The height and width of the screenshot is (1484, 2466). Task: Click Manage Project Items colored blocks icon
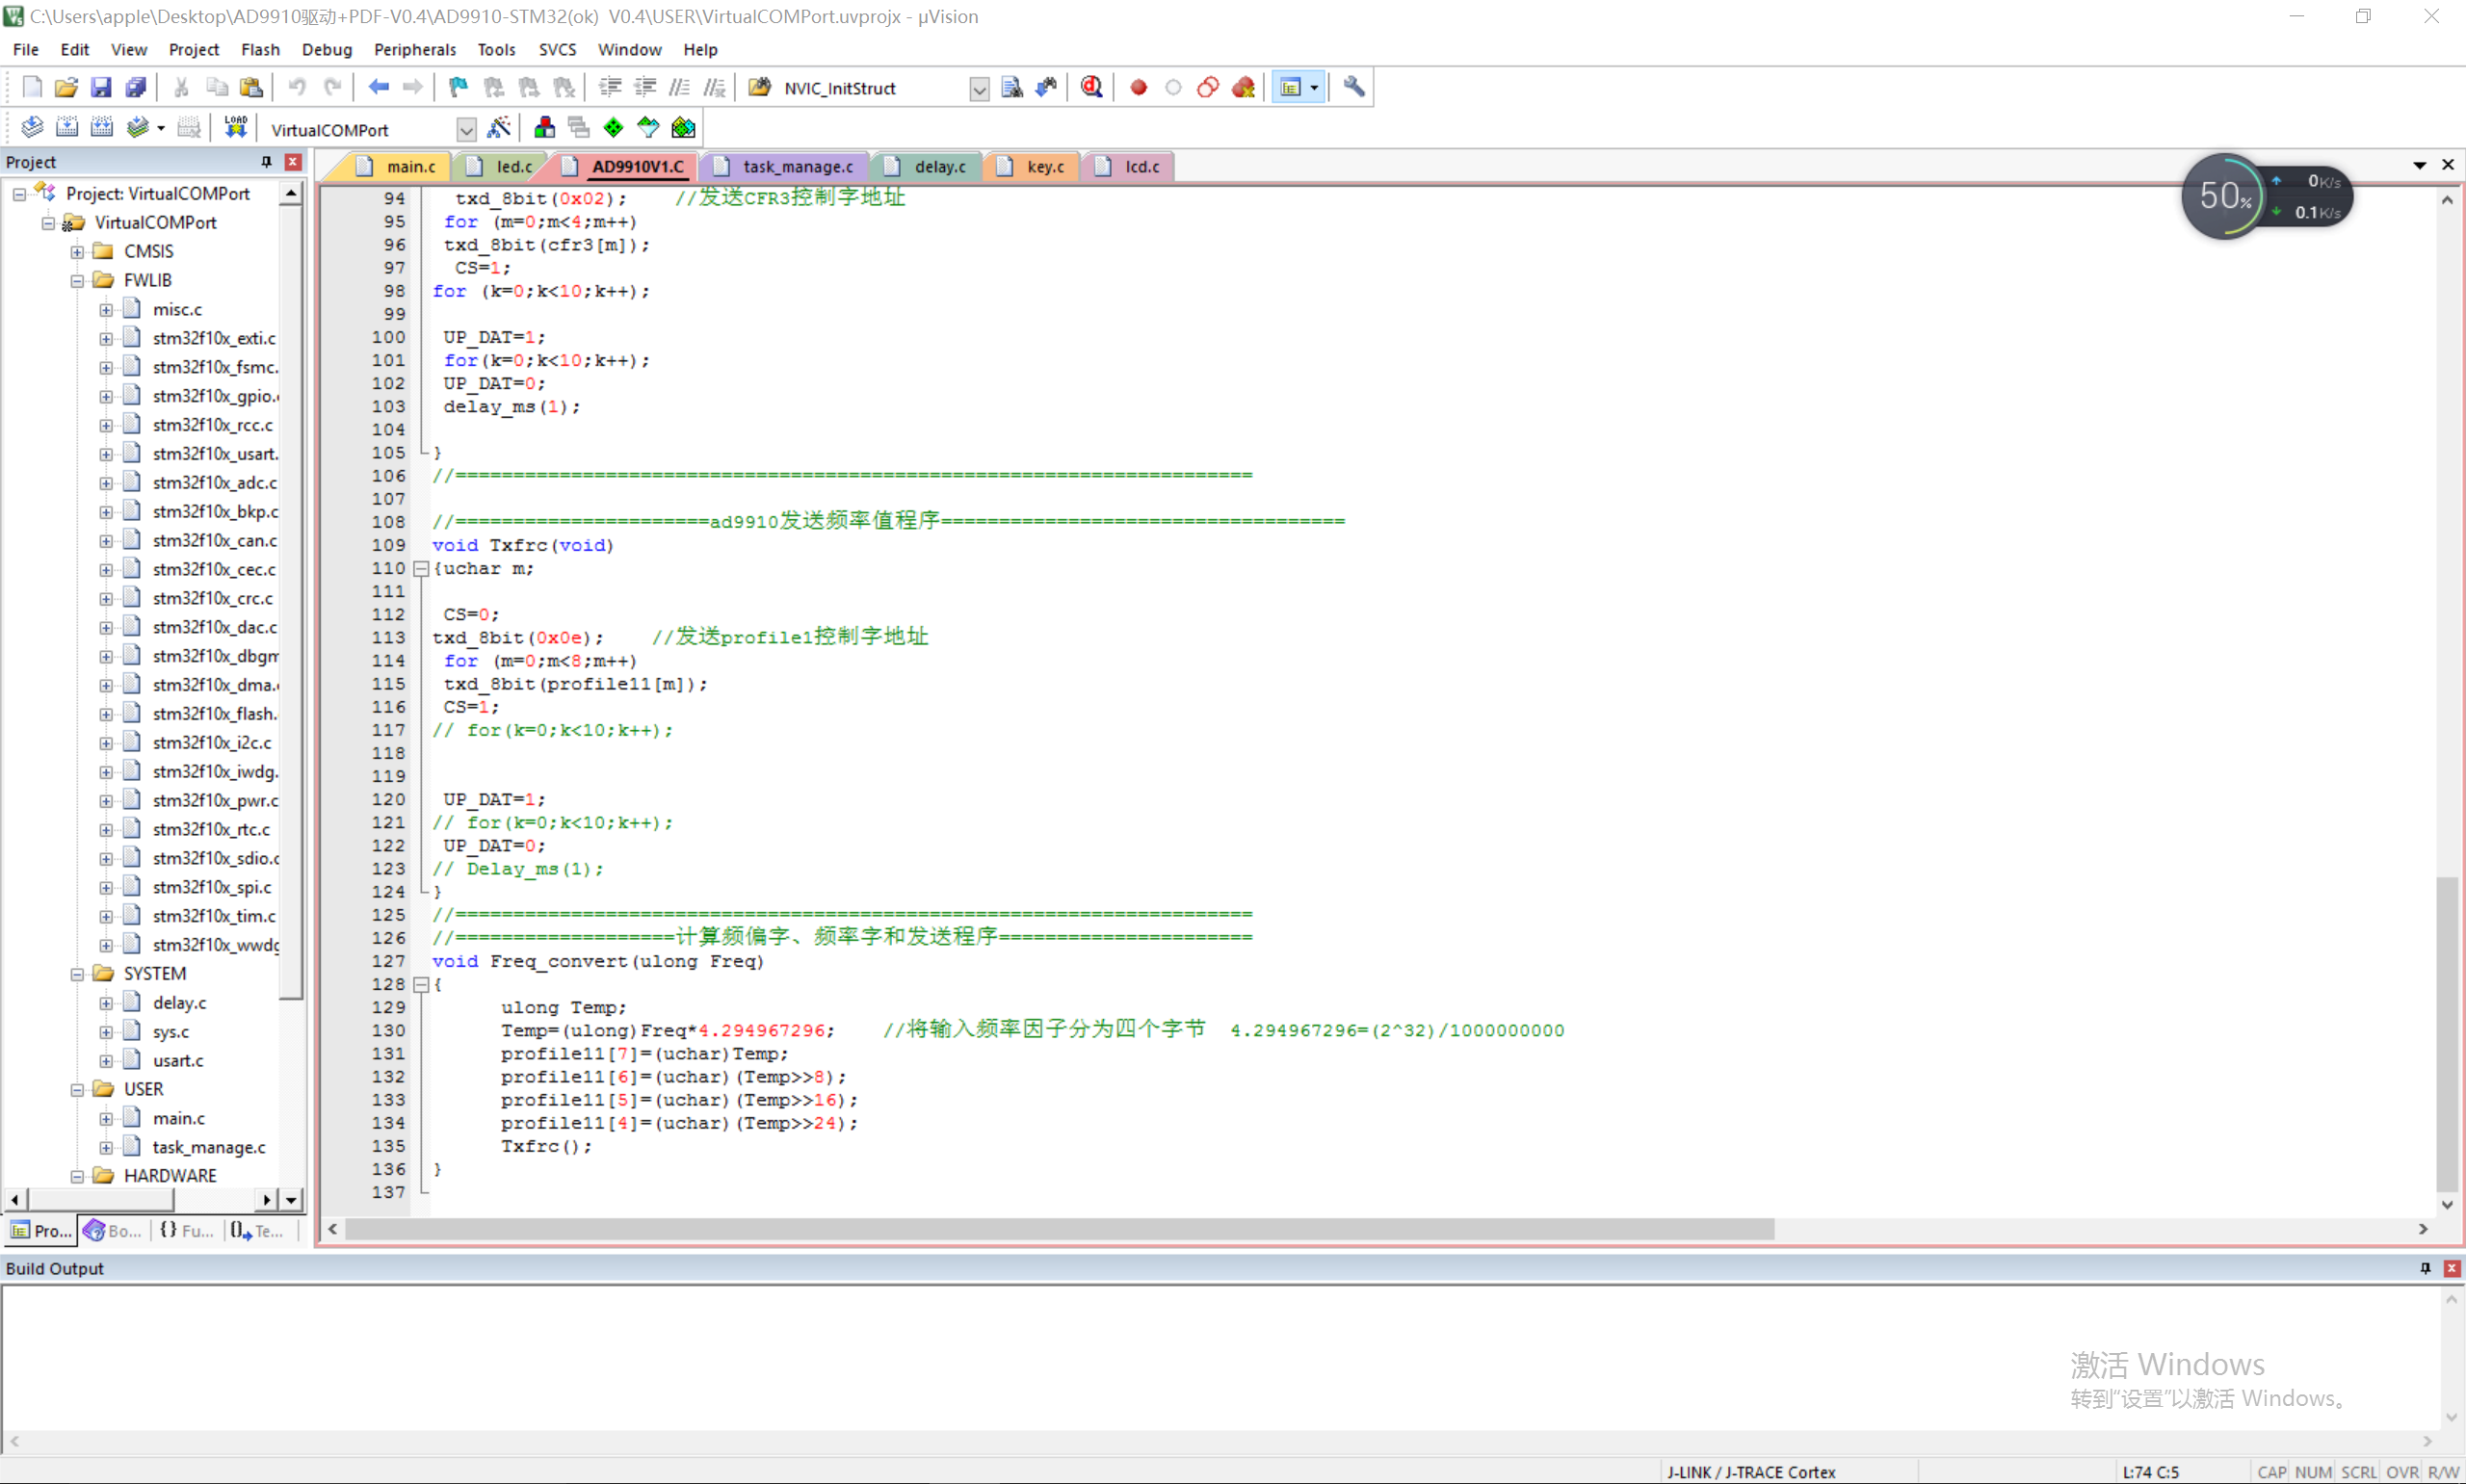pyautogui.click(x=544, y=128)
